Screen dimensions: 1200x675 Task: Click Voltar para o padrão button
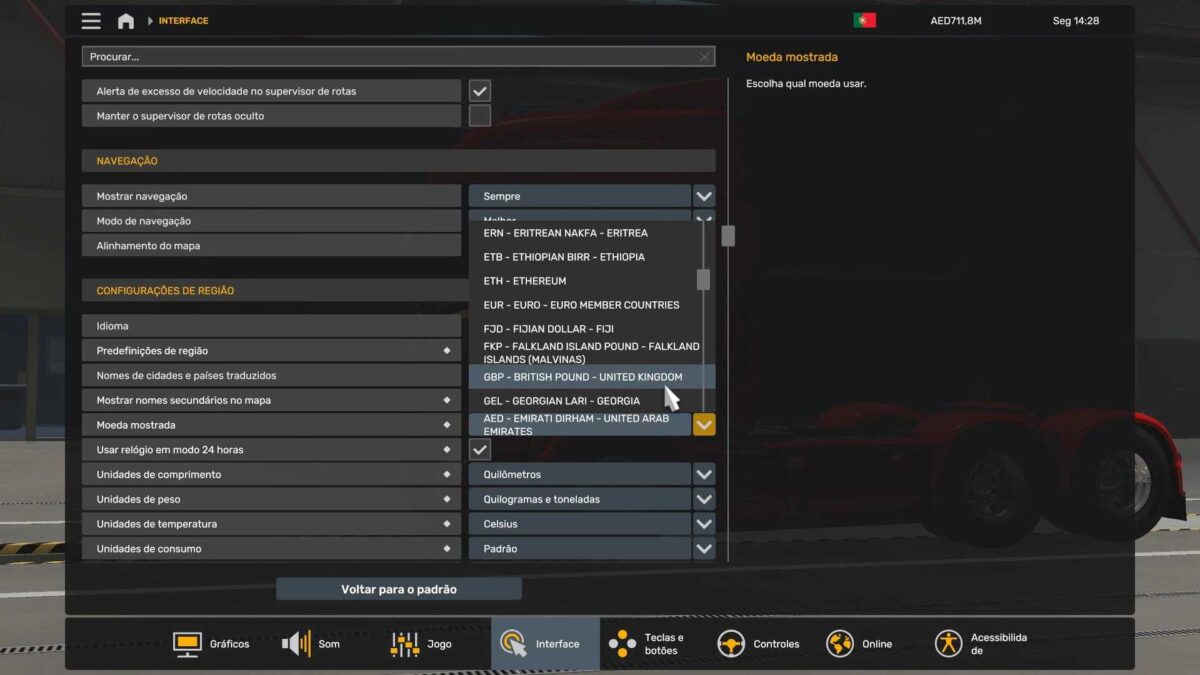tap(398, 589)
